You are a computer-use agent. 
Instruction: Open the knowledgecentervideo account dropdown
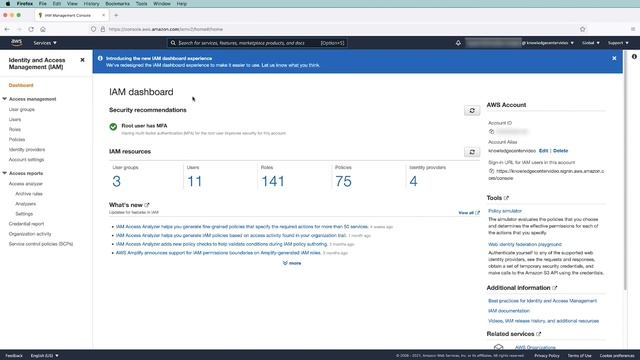click(547, 43)
